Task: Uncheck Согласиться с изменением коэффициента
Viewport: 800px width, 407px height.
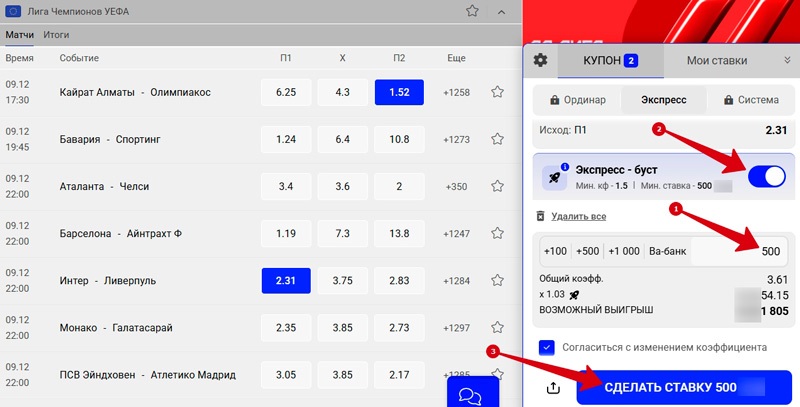Action: pyautogui.click(x=546, y=347)
